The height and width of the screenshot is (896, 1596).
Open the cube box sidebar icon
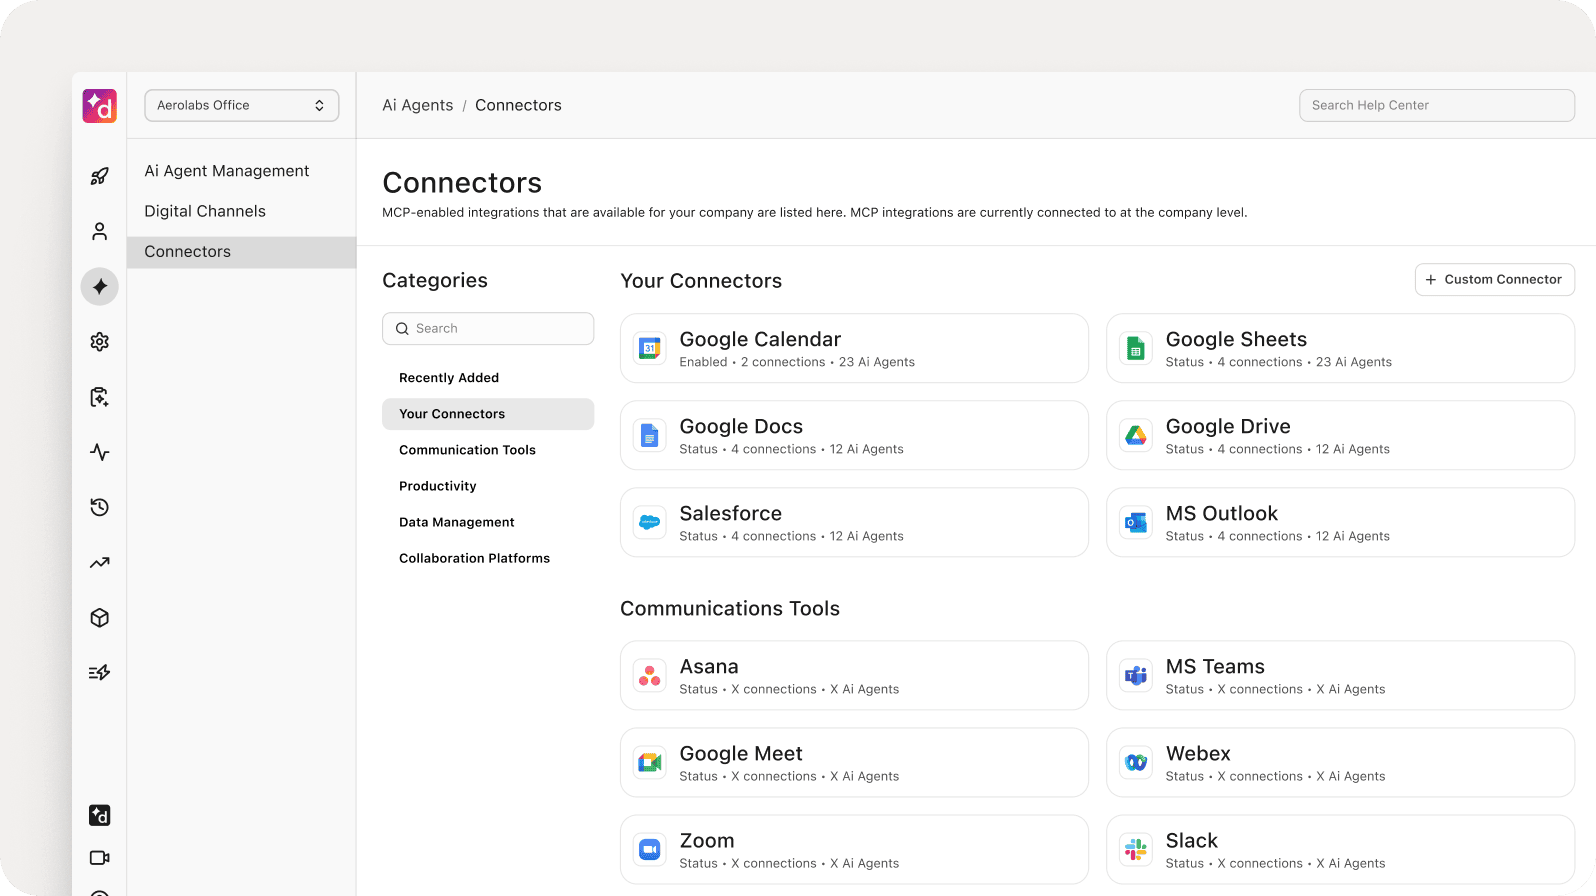100,618
